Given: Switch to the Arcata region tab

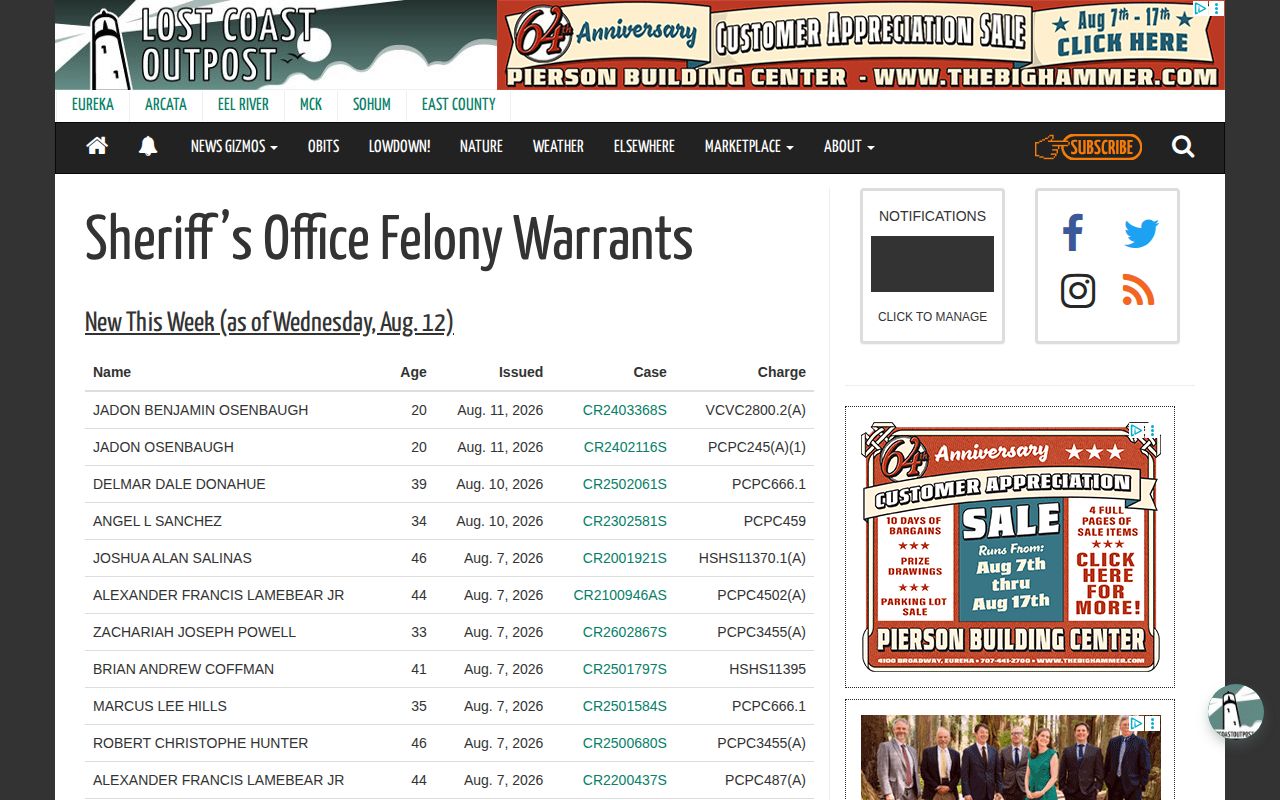Looking at the screenshot, I should [x=166, y=104].
